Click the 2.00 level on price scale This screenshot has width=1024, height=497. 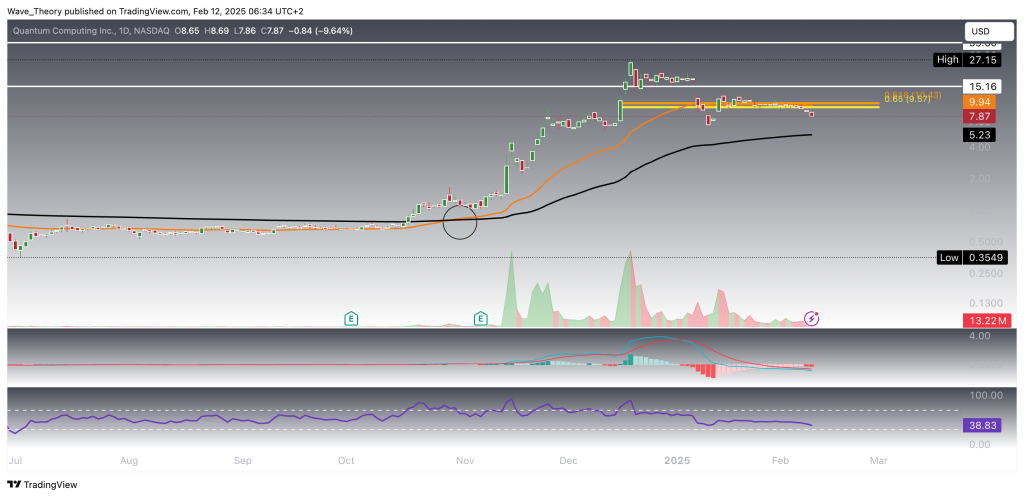[981, 178]
